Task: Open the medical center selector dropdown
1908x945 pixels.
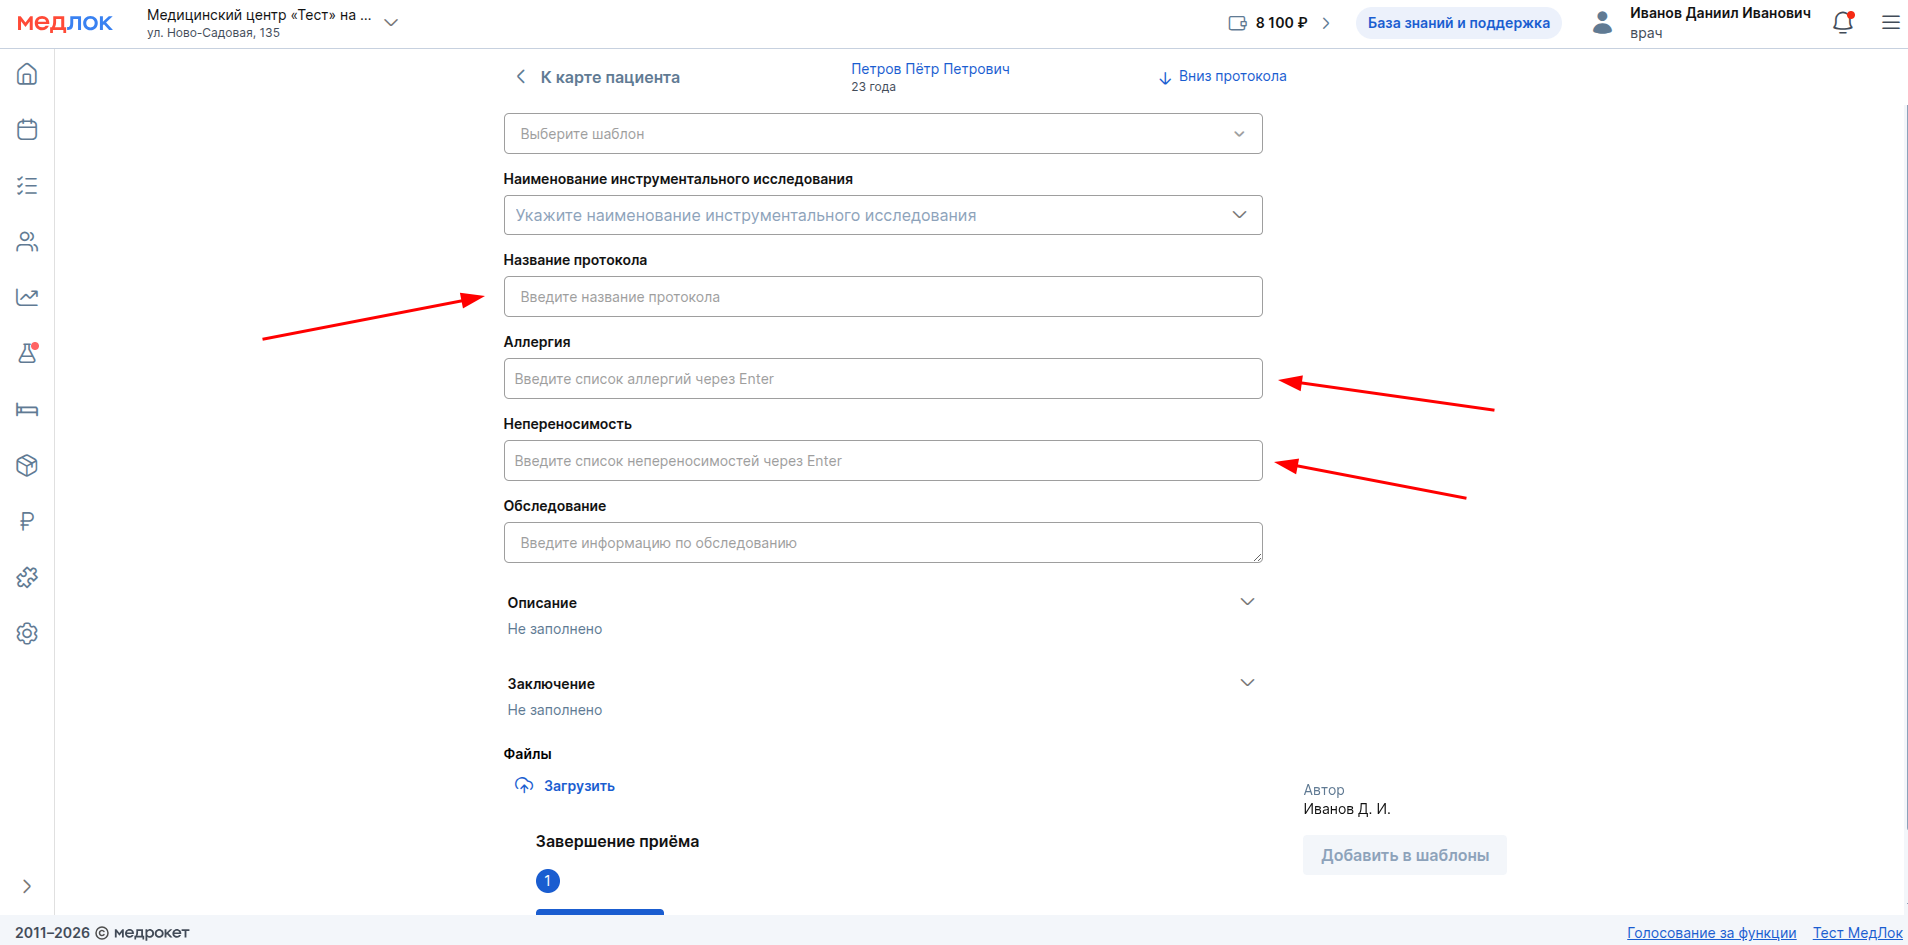Action: click(391, 23)
